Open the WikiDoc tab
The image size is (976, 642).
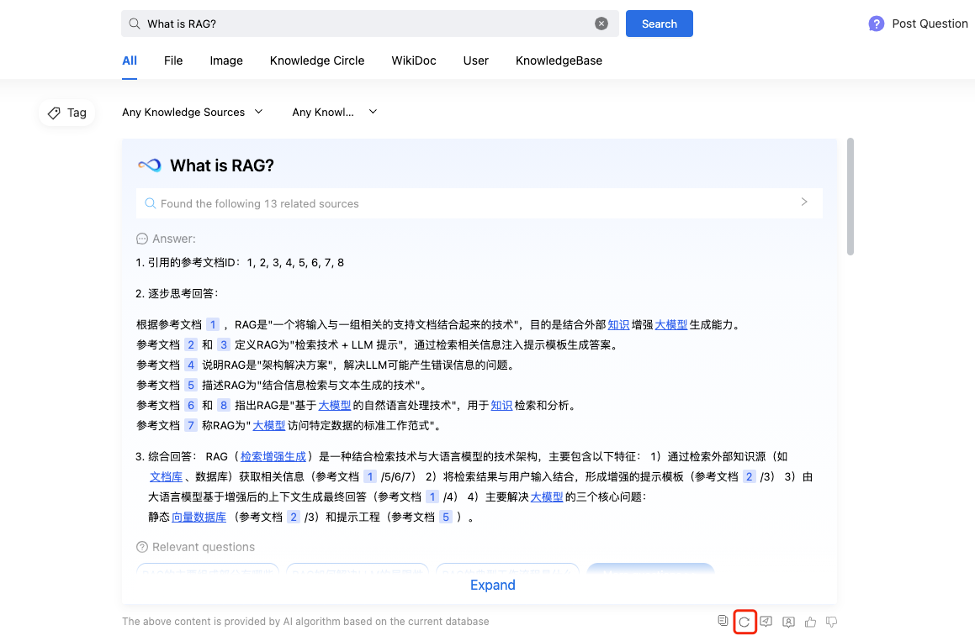point(413,61)
